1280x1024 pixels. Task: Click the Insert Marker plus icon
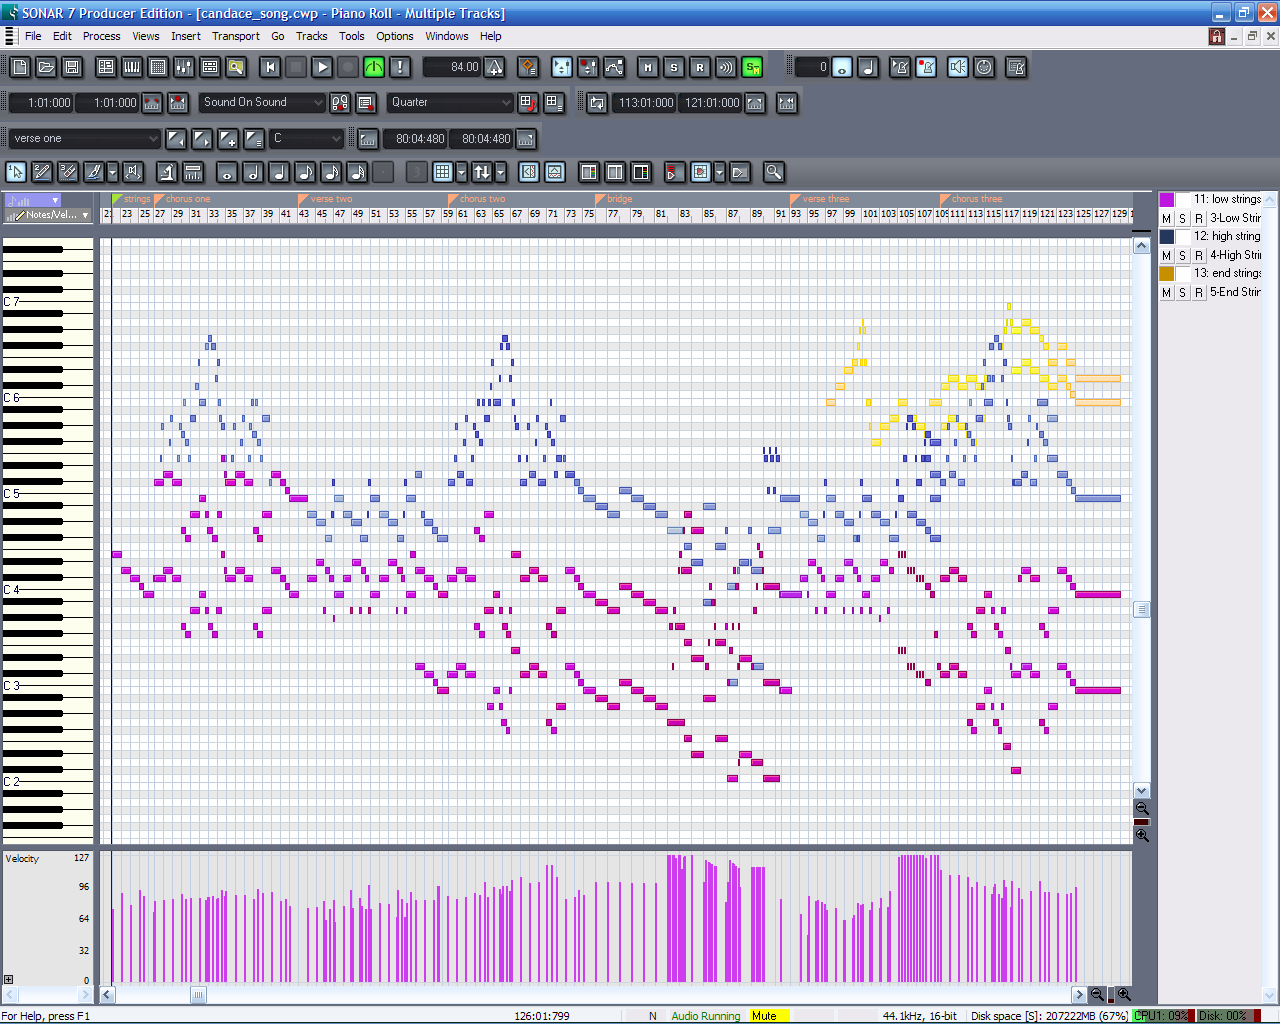pyautogui.click(x=228, y=139)
